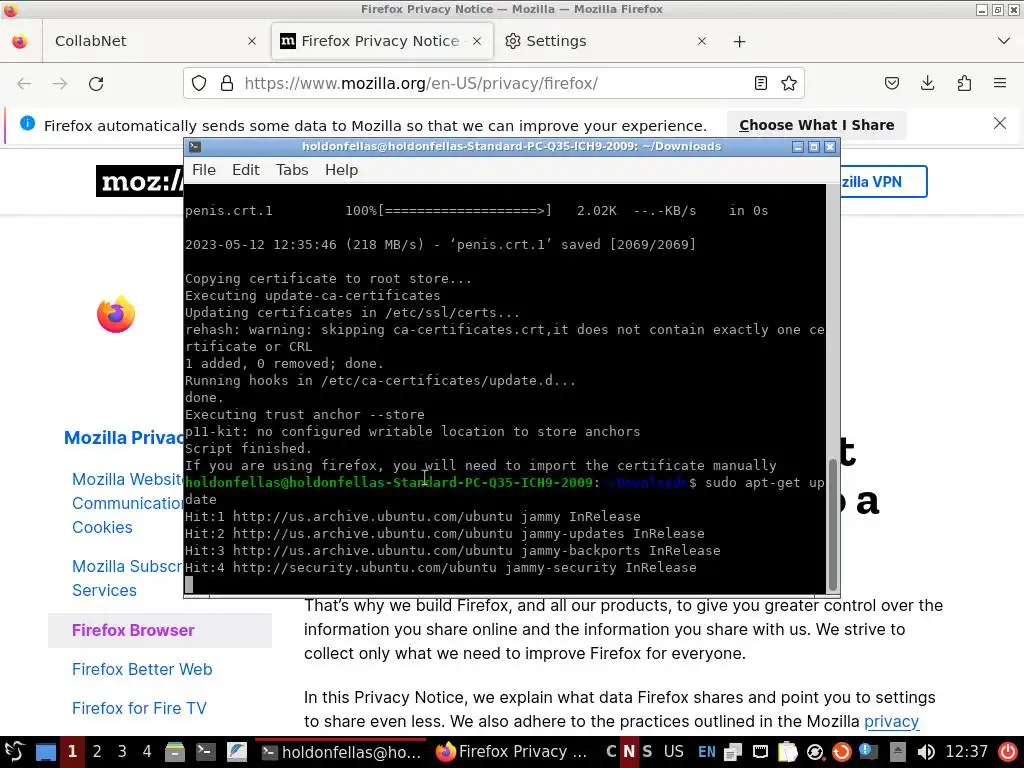The image size is (1024, 768).
Task: Open the Extensions puzzle piece icon
Action: (x=964, y=83)
